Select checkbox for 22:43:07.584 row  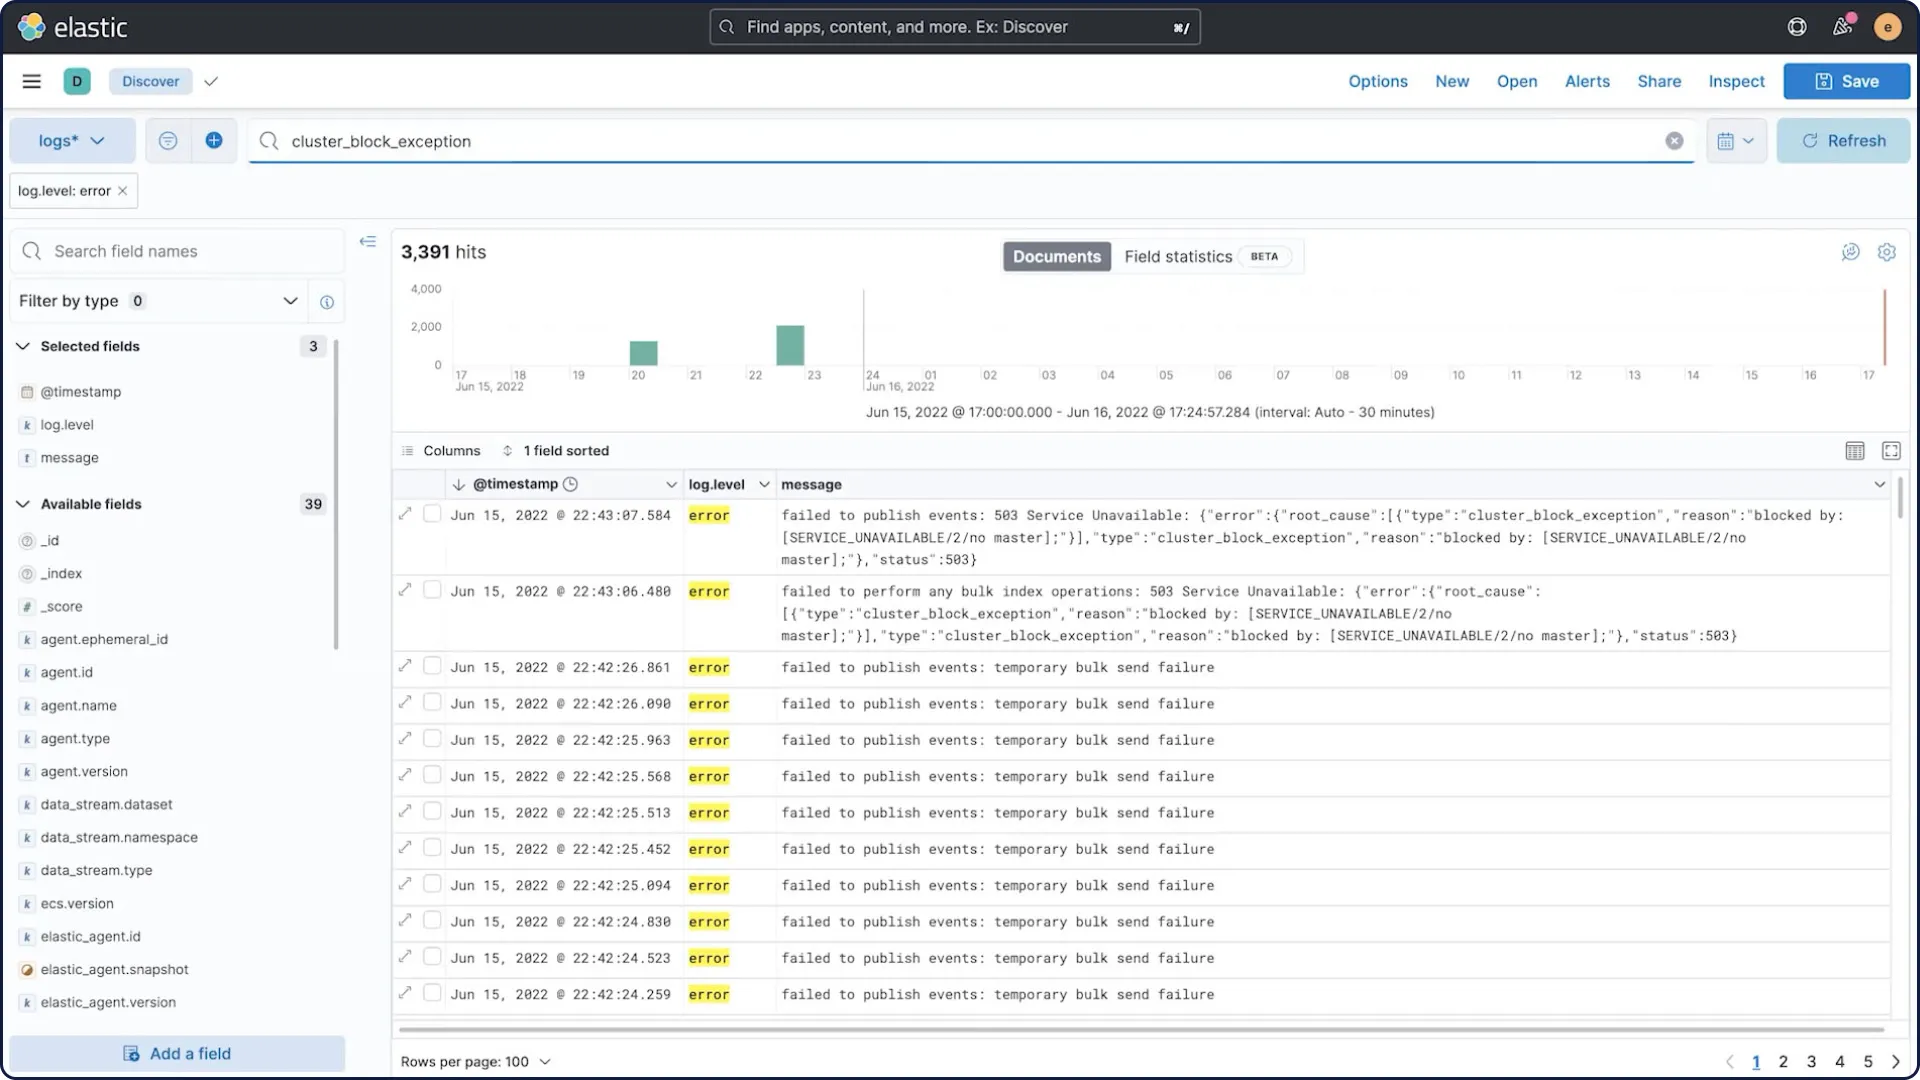click(432, 514)
